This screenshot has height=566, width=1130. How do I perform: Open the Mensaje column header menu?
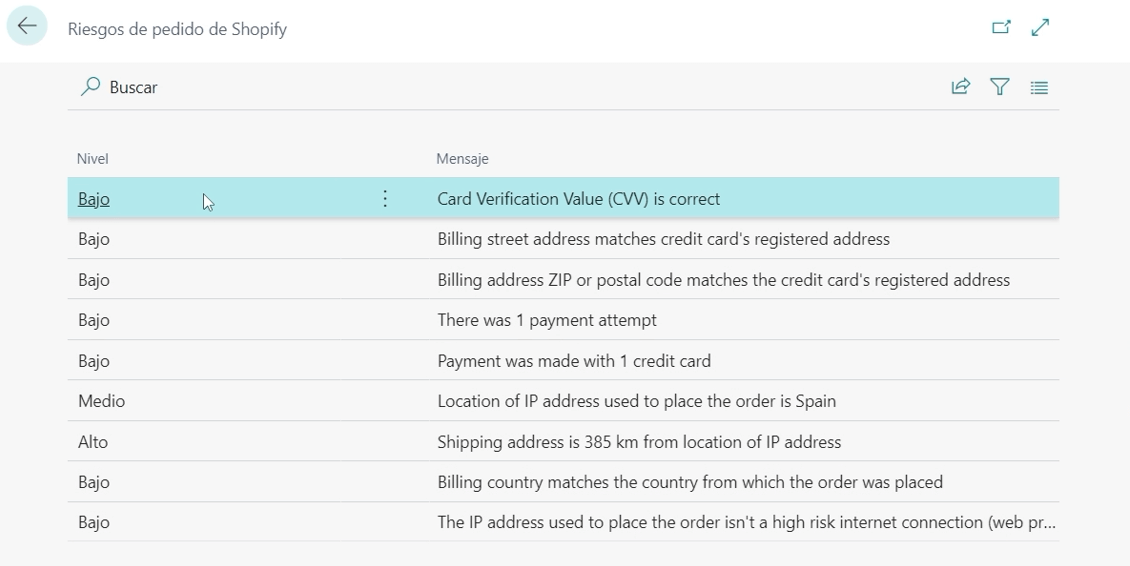462,159
